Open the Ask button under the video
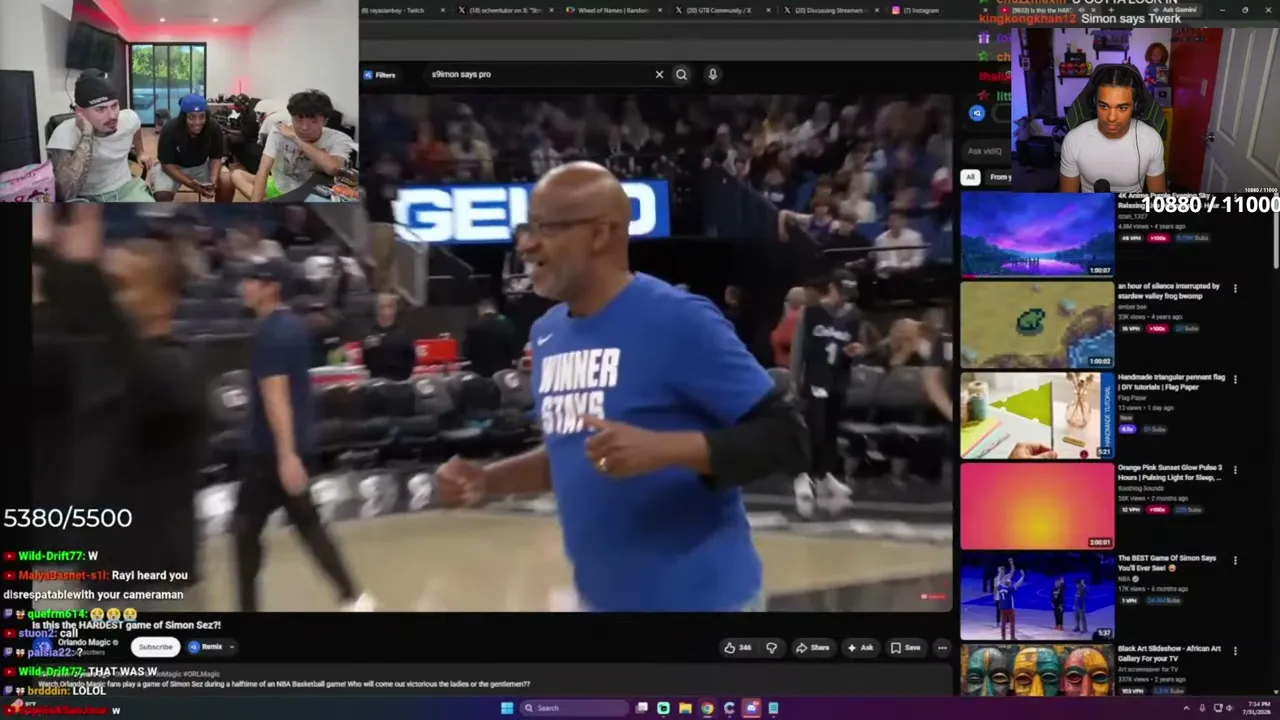The width and height of the screenshot is (1280, 720). 860,648
